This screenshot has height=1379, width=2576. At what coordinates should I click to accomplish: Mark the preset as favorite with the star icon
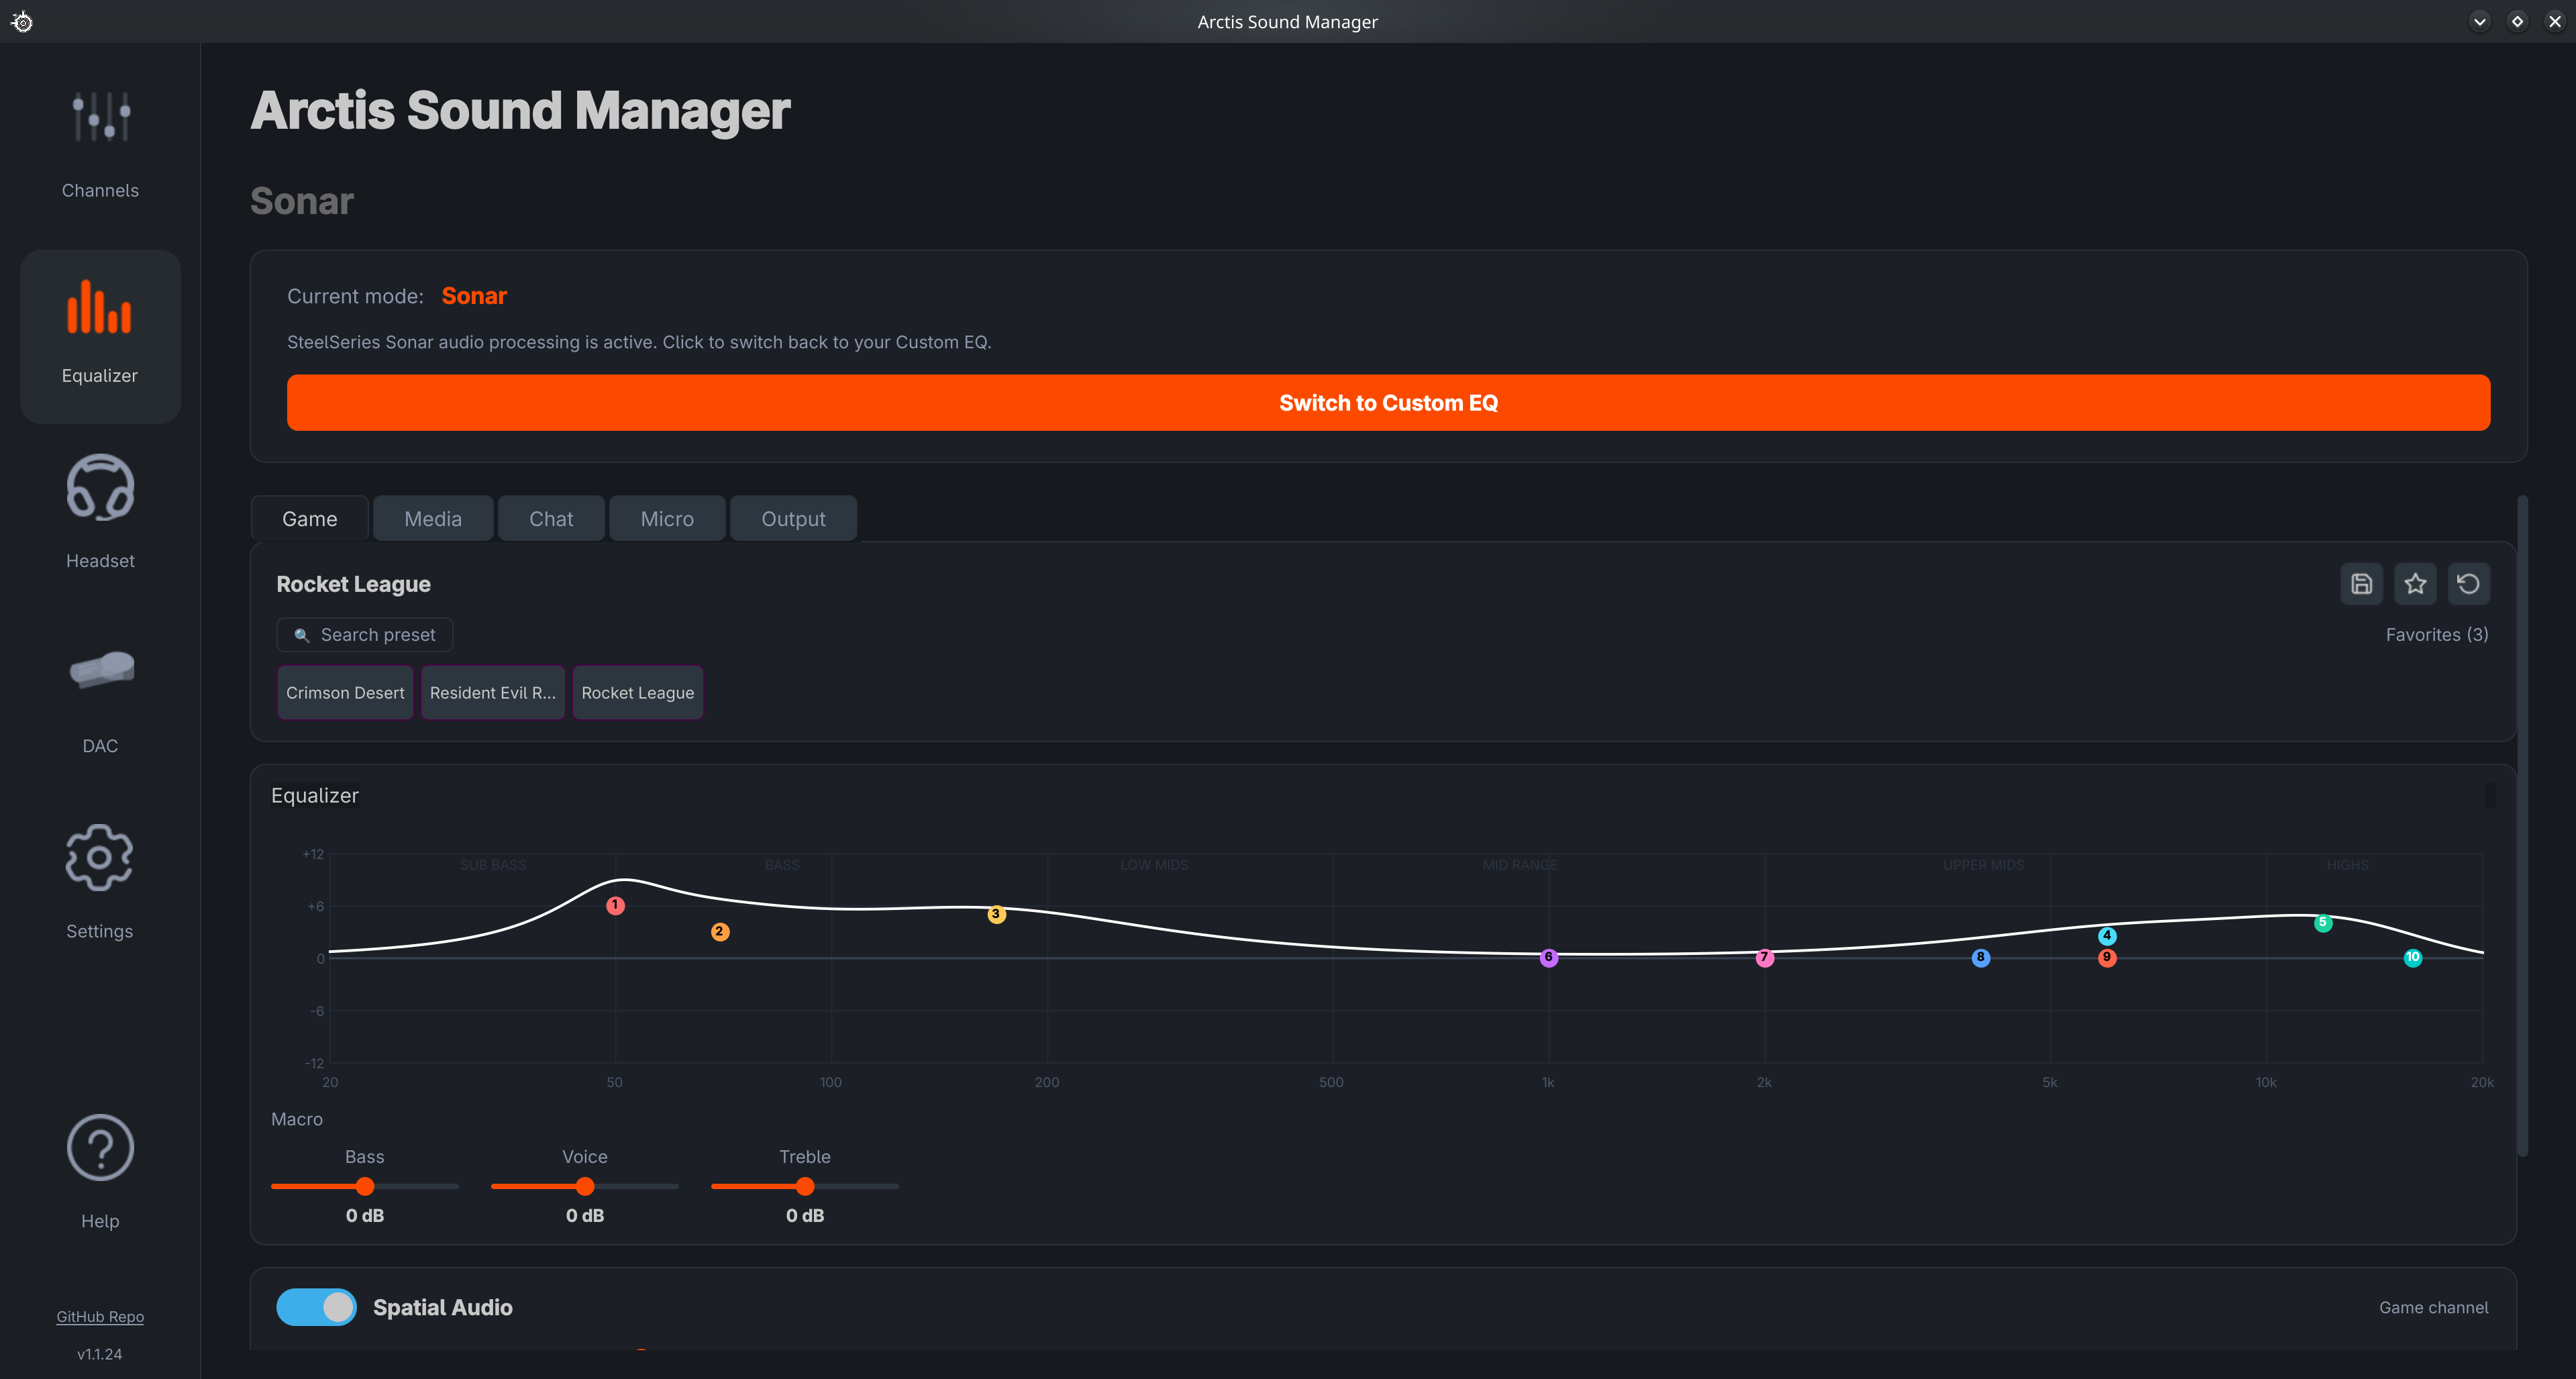(x=2415, y=584)
